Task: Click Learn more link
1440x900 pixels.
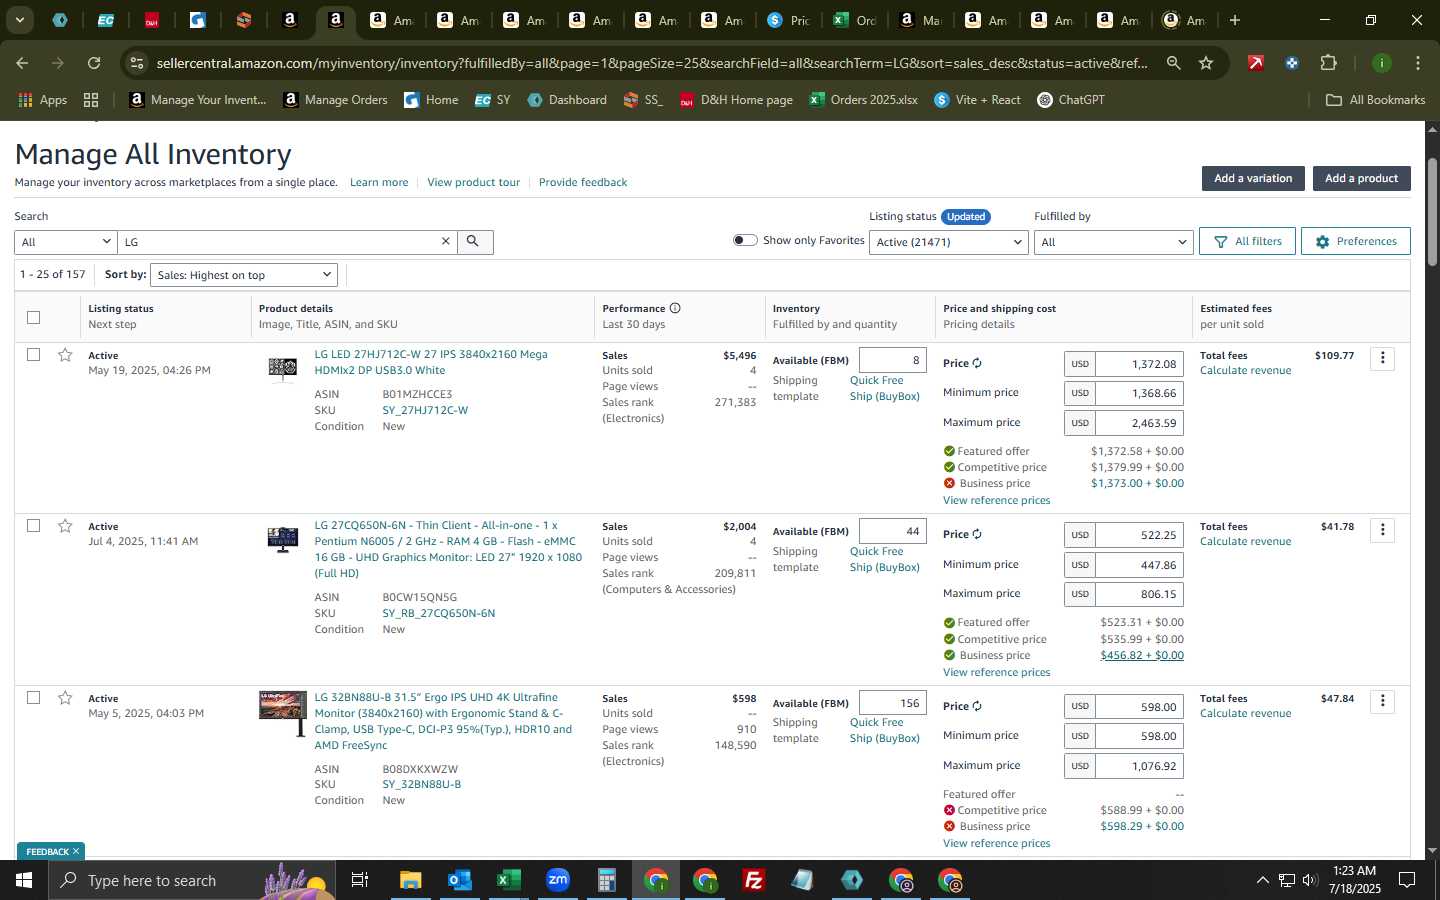Action: pos(379,182)
